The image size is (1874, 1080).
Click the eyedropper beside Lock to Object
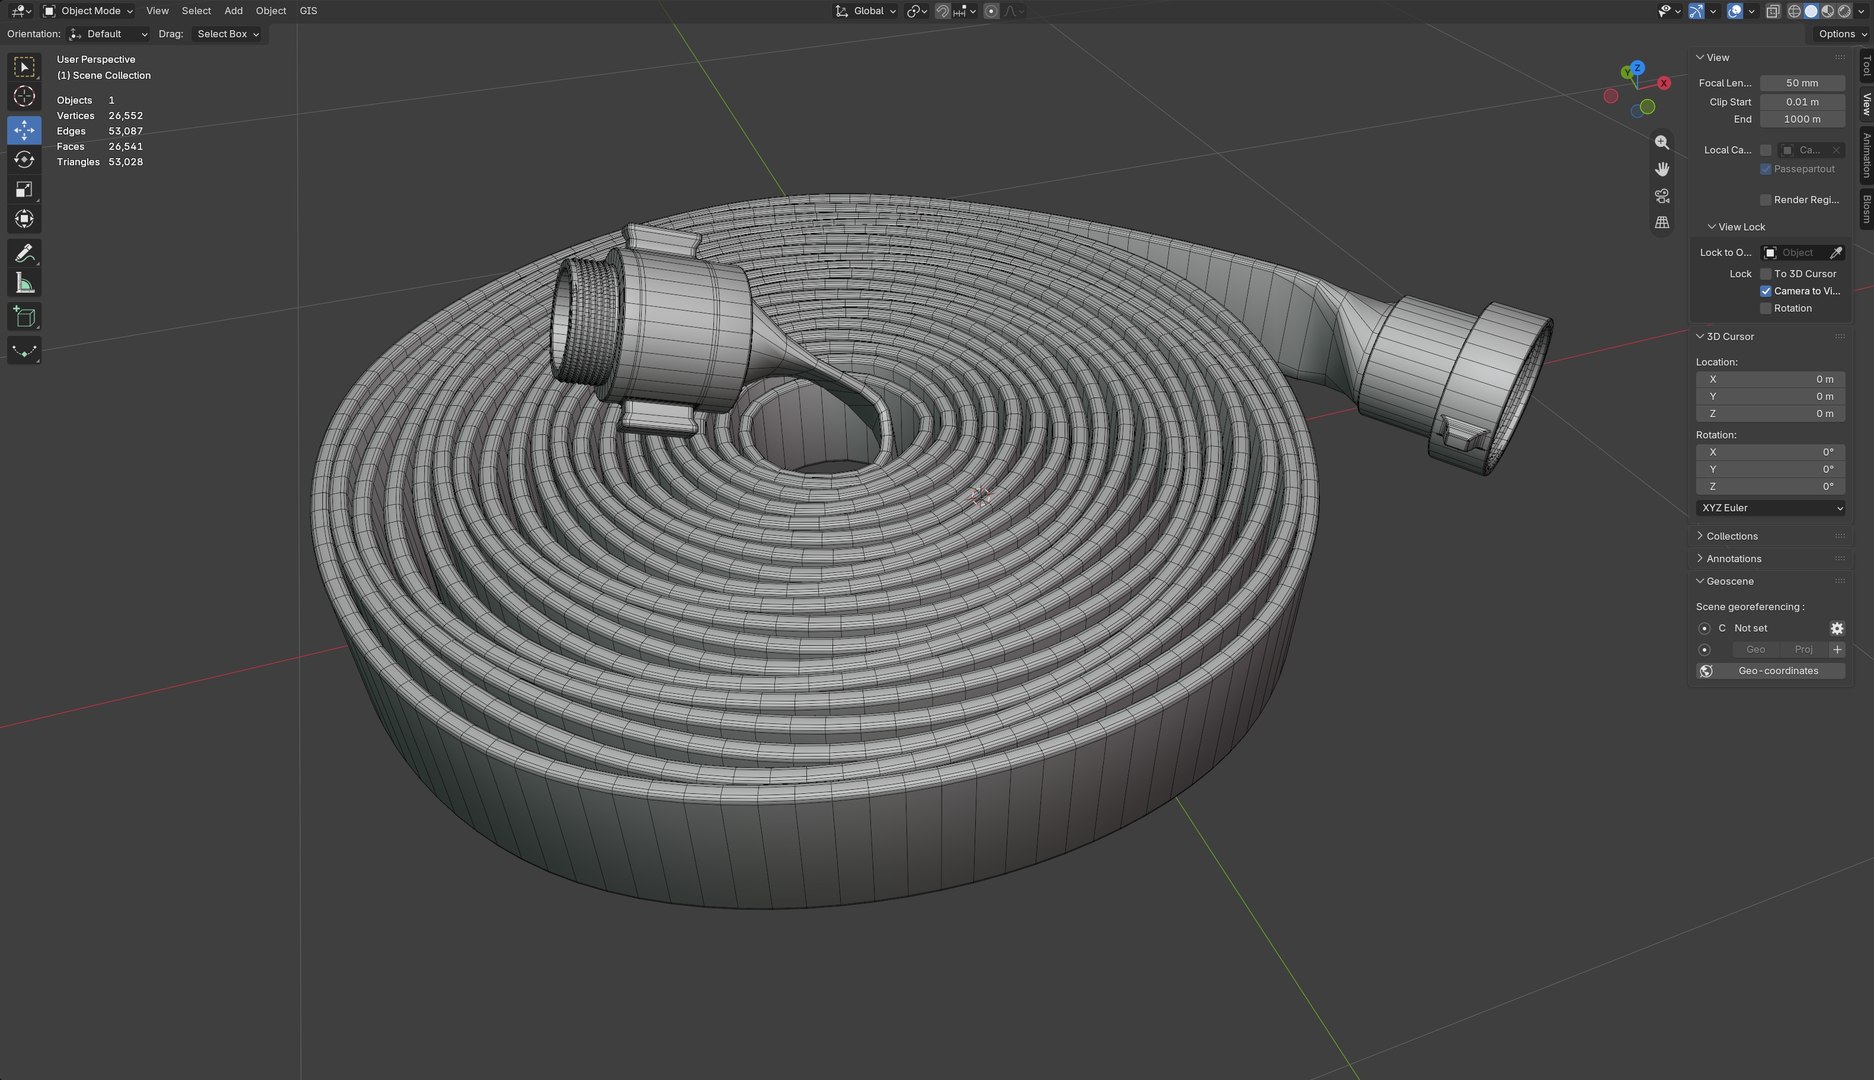1836,253
